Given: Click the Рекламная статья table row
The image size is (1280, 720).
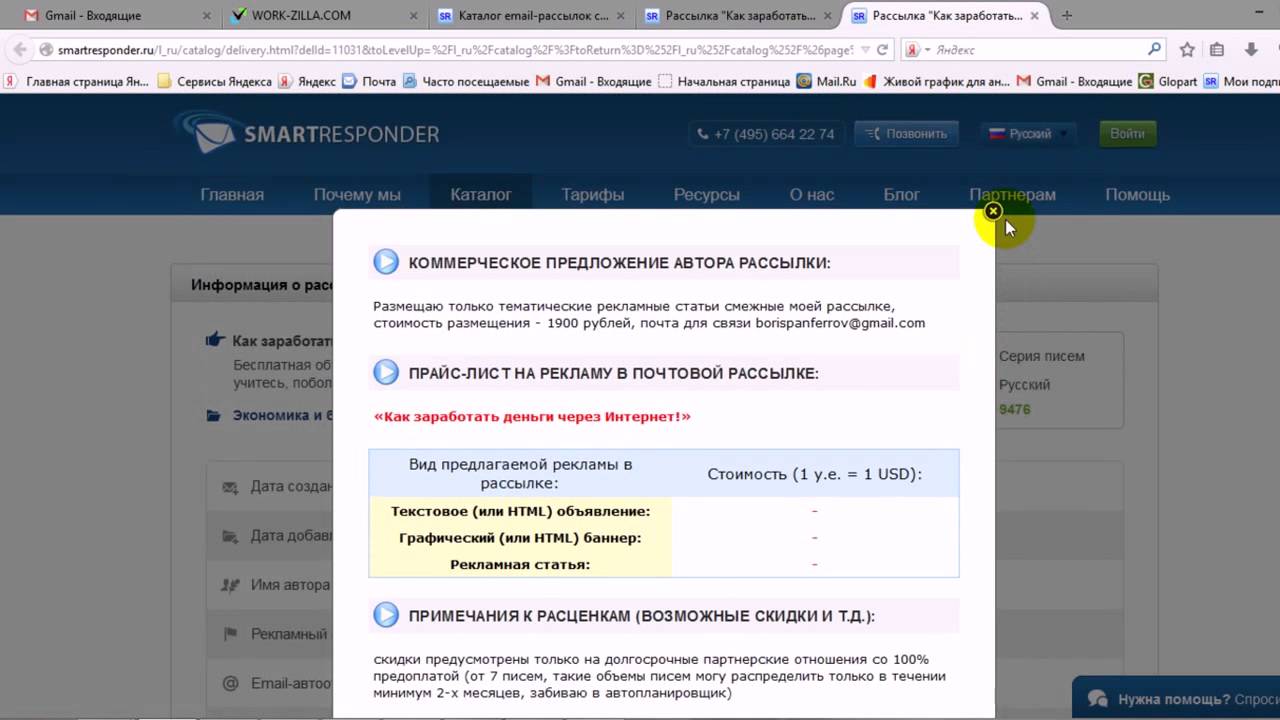Looking at the screenshot, I should pyautogui.click(x=664, y=564).
